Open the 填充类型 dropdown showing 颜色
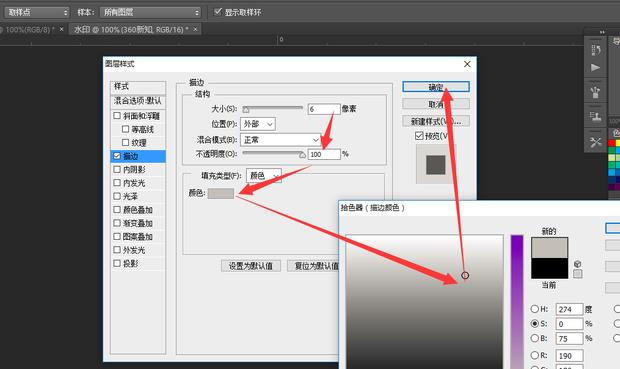The width and height of the screenshot is (620, 369). pyautogui.click(x=264, y=175)
